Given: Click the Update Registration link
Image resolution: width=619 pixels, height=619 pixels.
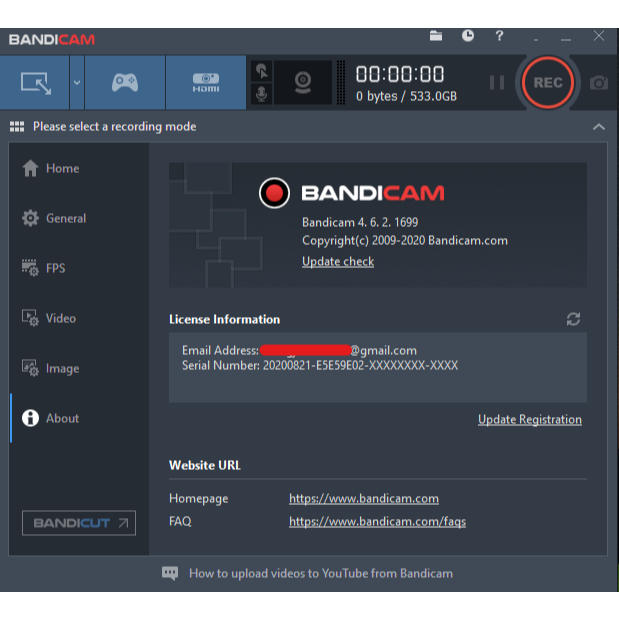Looking at the screenshot, I should click(529, 420).
